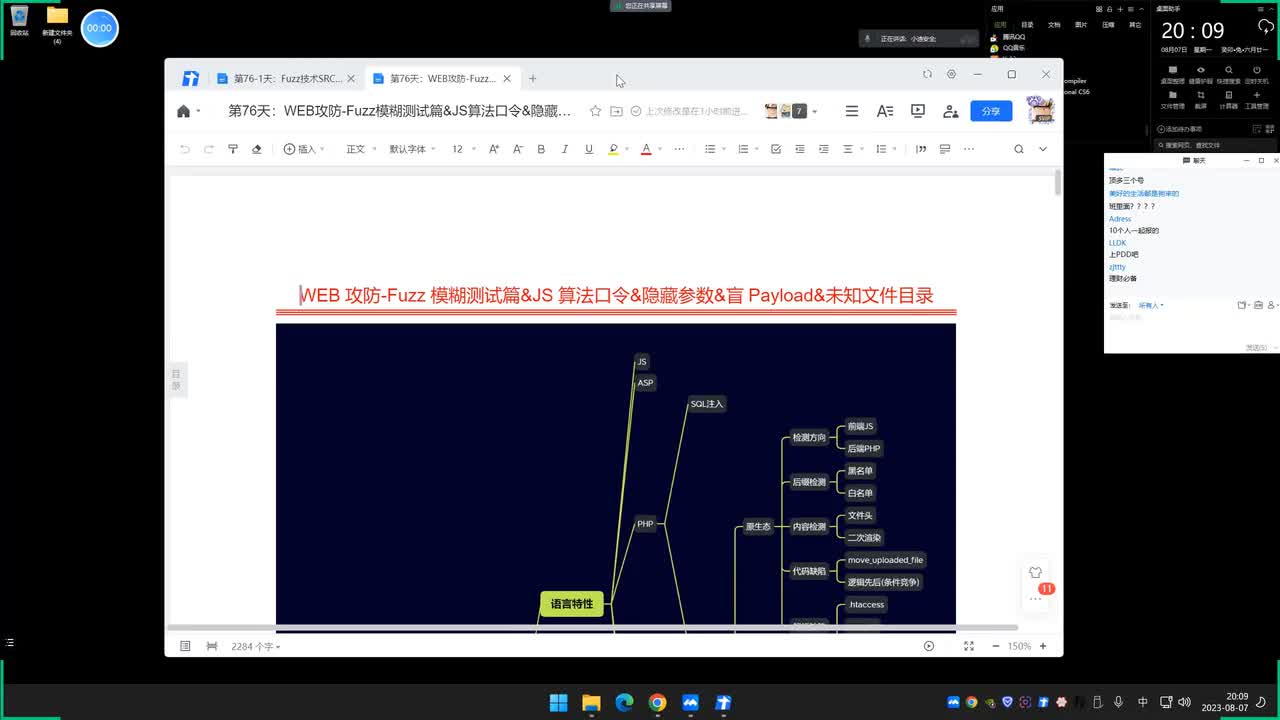Open Google Chrome from taskbar

657,702
